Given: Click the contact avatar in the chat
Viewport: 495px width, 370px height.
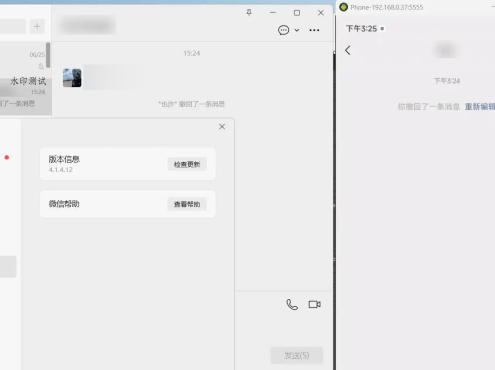Looking at the screenshot, I should coord(72,78).
